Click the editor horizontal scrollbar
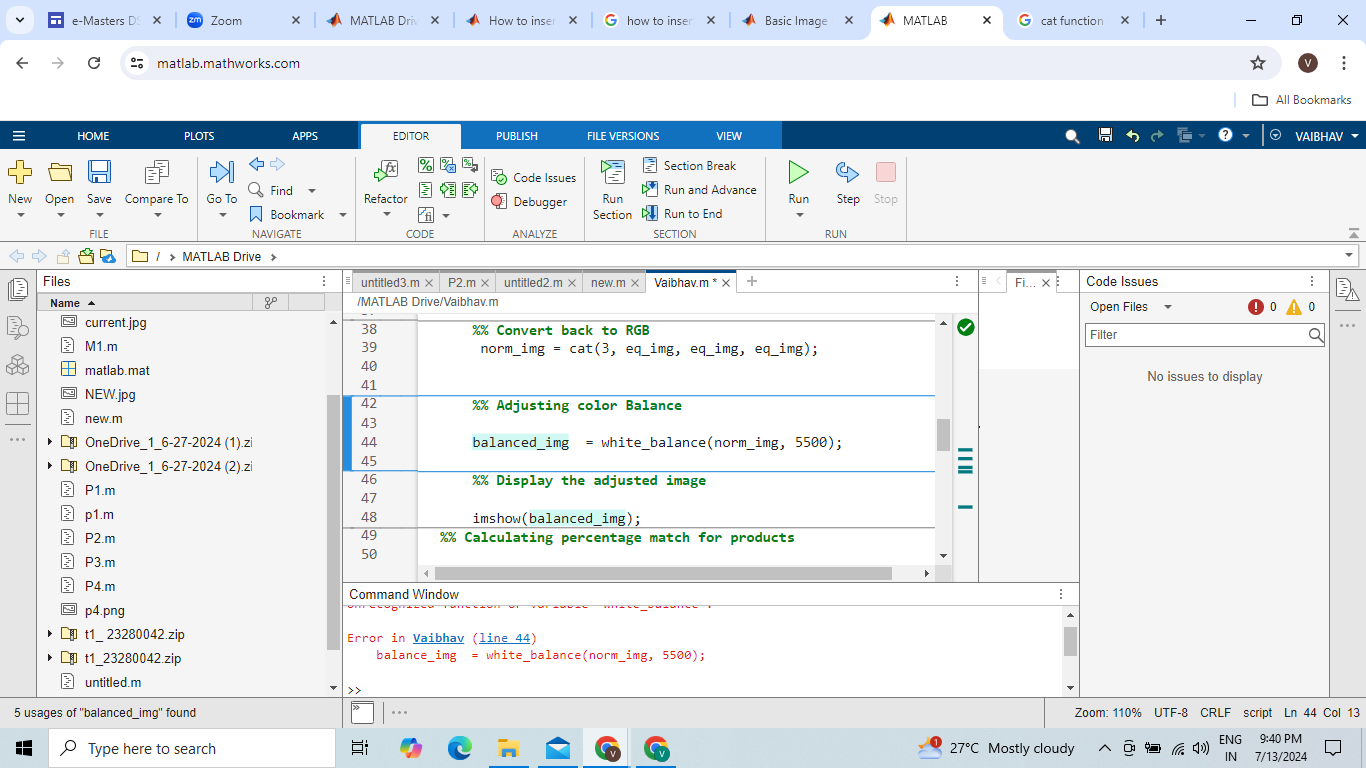 tap(662, 573)
